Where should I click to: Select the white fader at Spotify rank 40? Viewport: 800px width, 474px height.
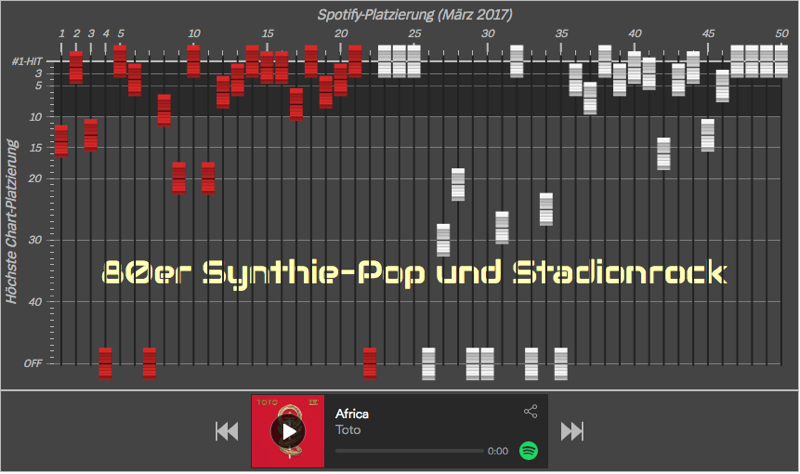(x=635, y=67)
